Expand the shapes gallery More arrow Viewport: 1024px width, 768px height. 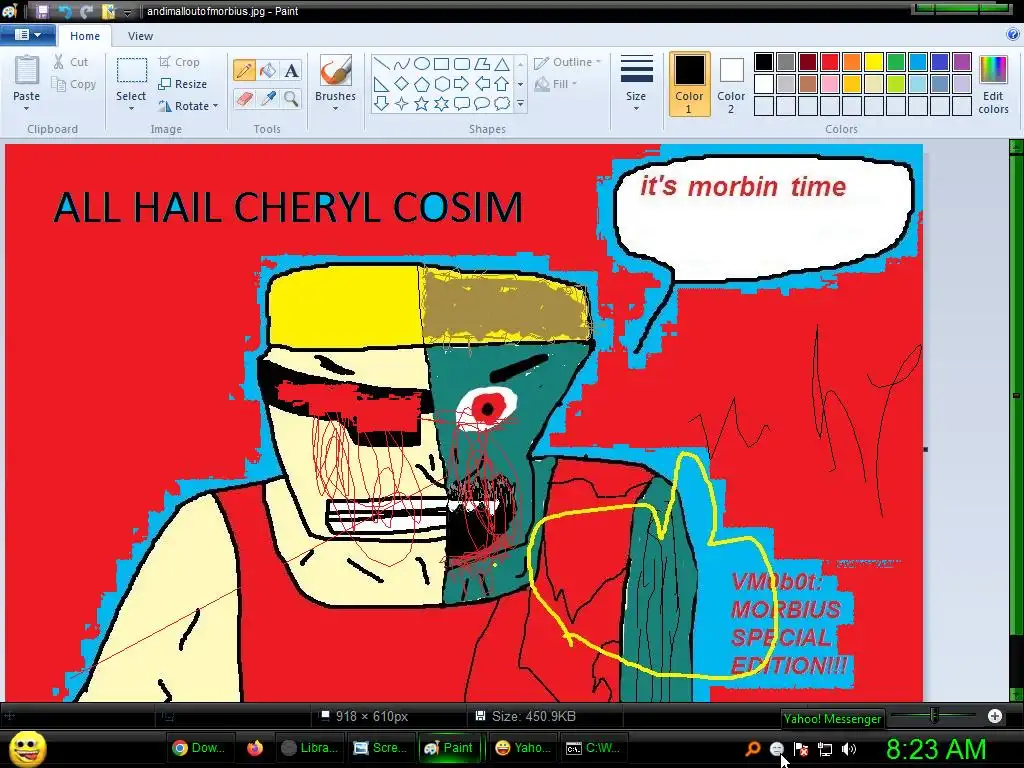coord(520,103)
